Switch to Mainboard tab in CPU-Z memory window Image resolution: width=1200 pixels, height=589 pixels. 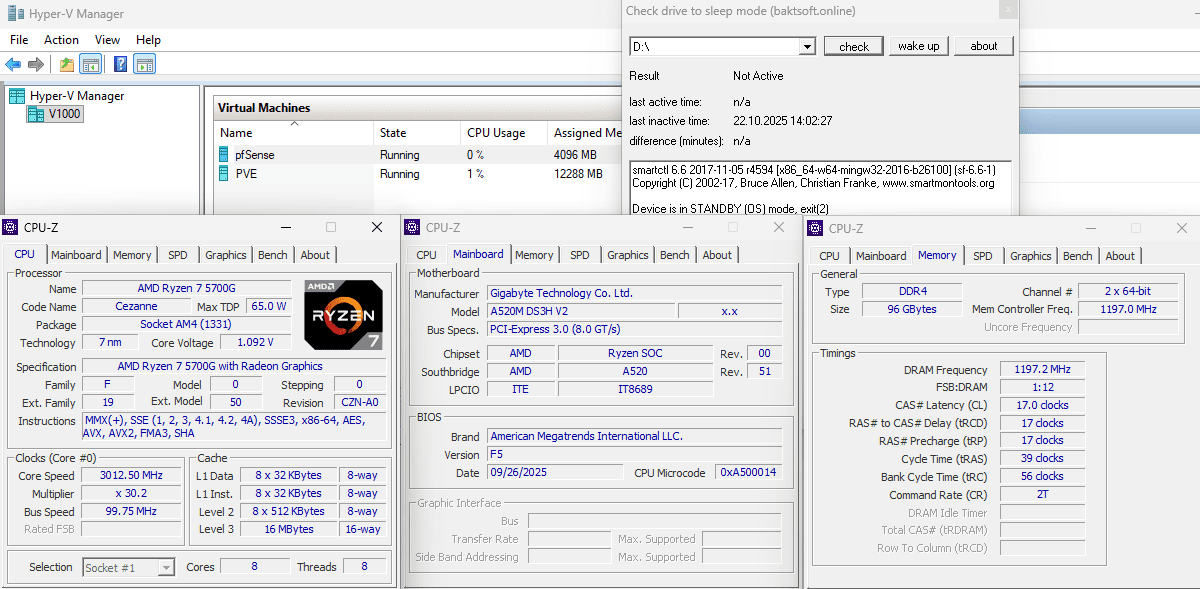(x=881, y=256)
